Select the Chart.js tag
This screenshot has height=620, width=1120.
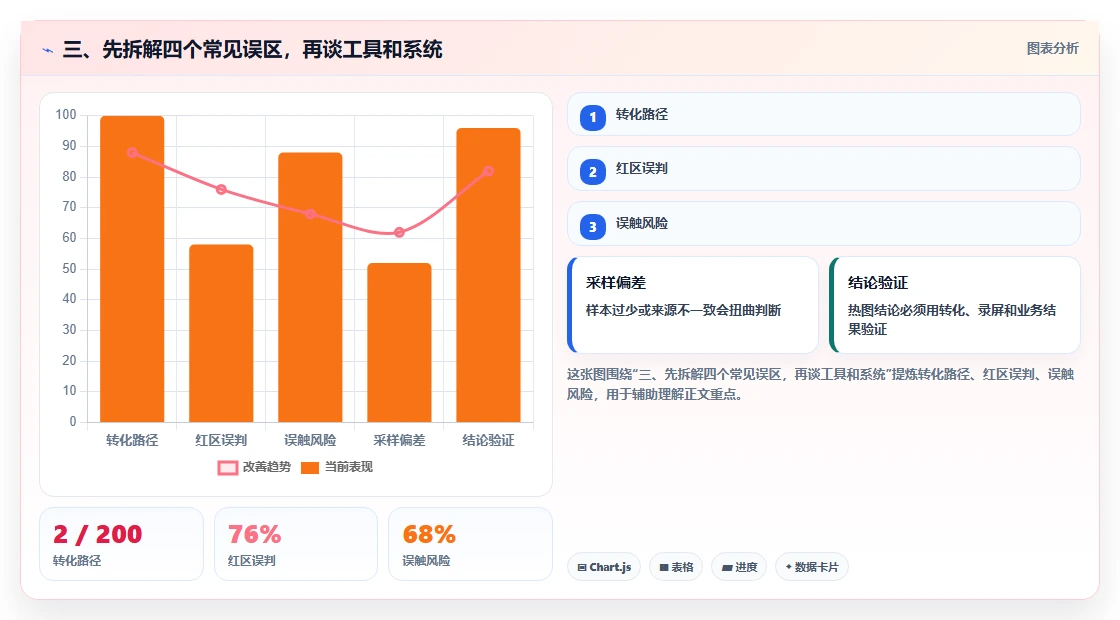pos(604,567)
